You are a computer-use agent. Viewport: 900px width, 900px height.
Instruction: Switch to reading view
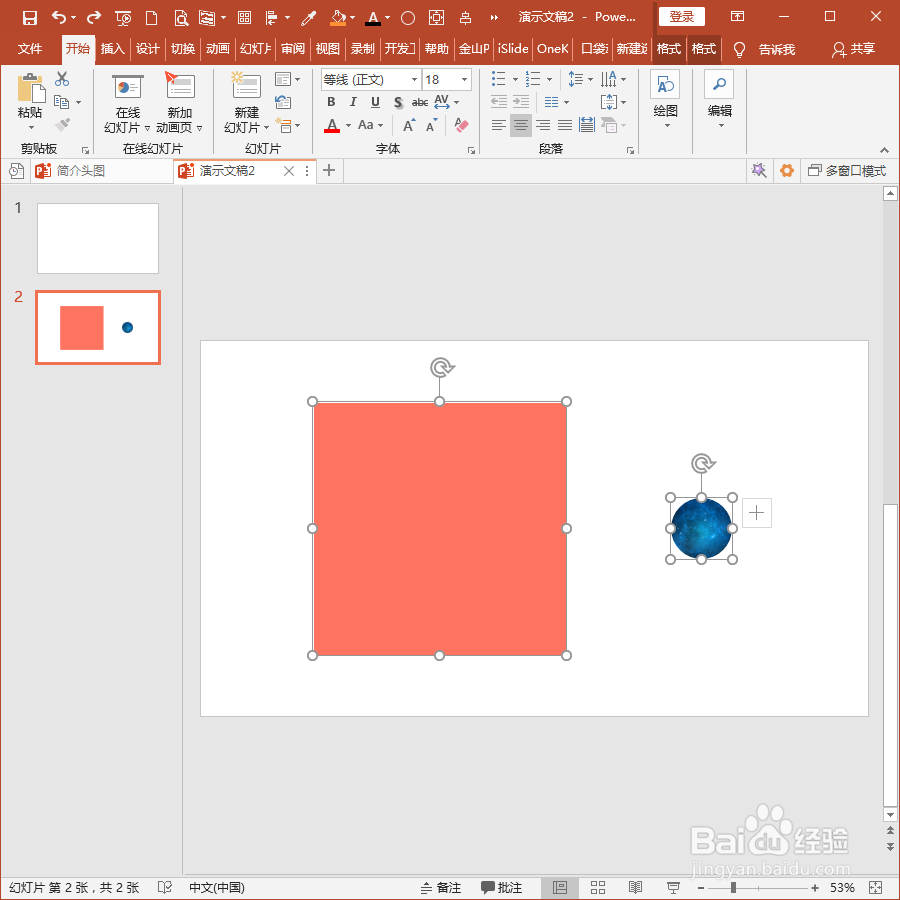coord(635,887)
